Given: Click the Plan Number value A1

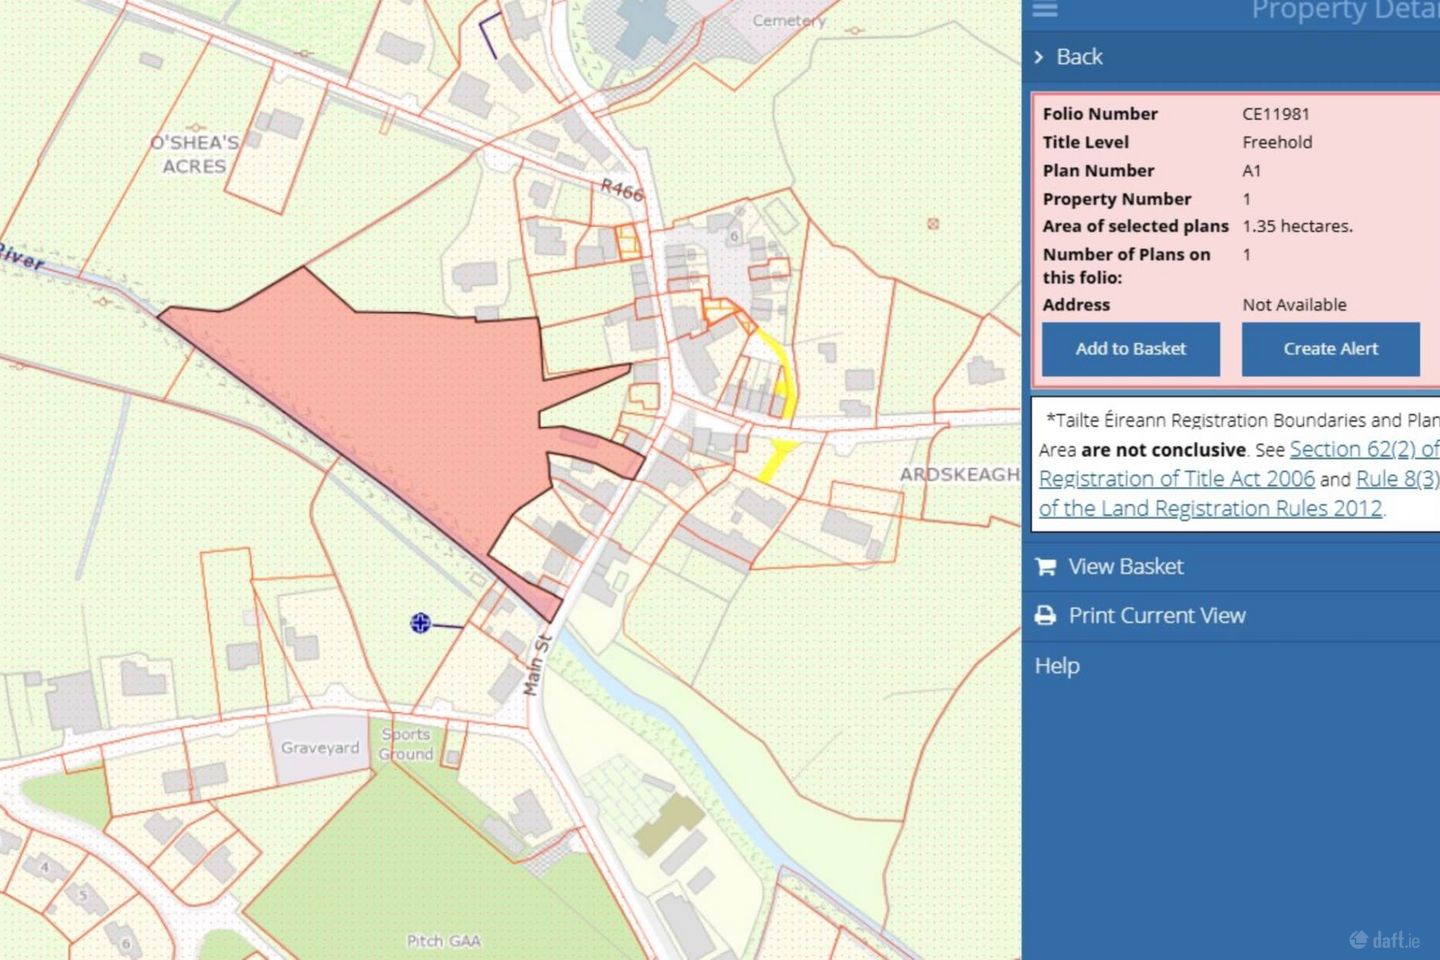Looking at the screenshot, I should click(1252, 171).
